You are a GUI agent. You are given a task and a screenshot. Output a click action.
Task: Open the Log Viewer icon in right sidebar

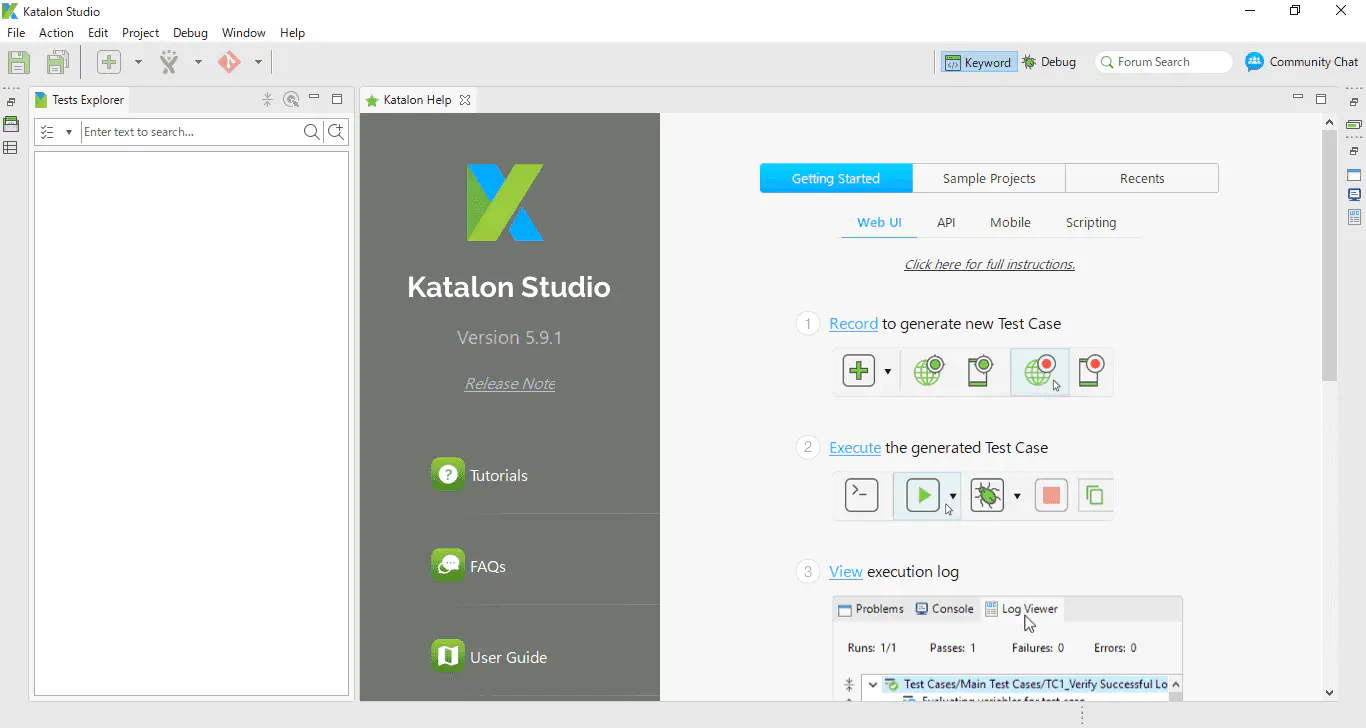coord(1354,216)
